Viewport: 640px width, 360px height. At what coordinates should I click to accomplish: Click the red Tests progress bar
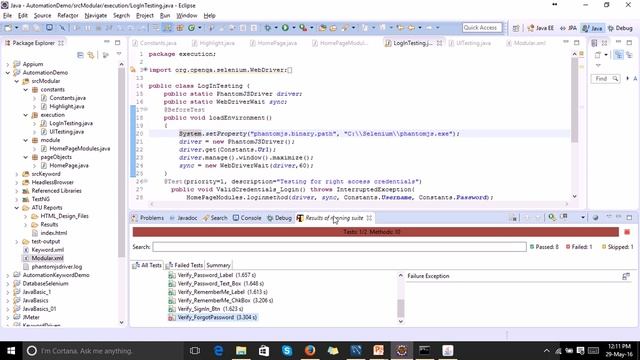pyautogui.click(x=376, y=232)
